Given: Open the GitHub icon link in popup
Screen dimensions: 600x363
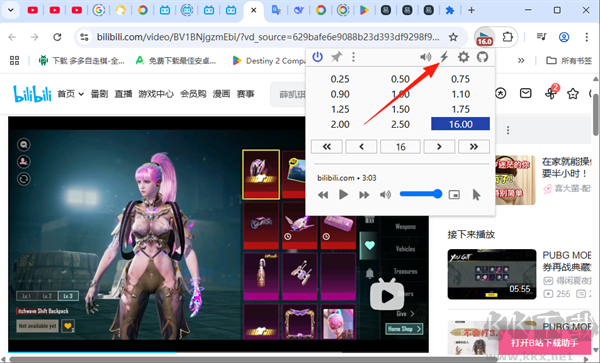Looking at the screenshot, I should [x=482, y=57].
